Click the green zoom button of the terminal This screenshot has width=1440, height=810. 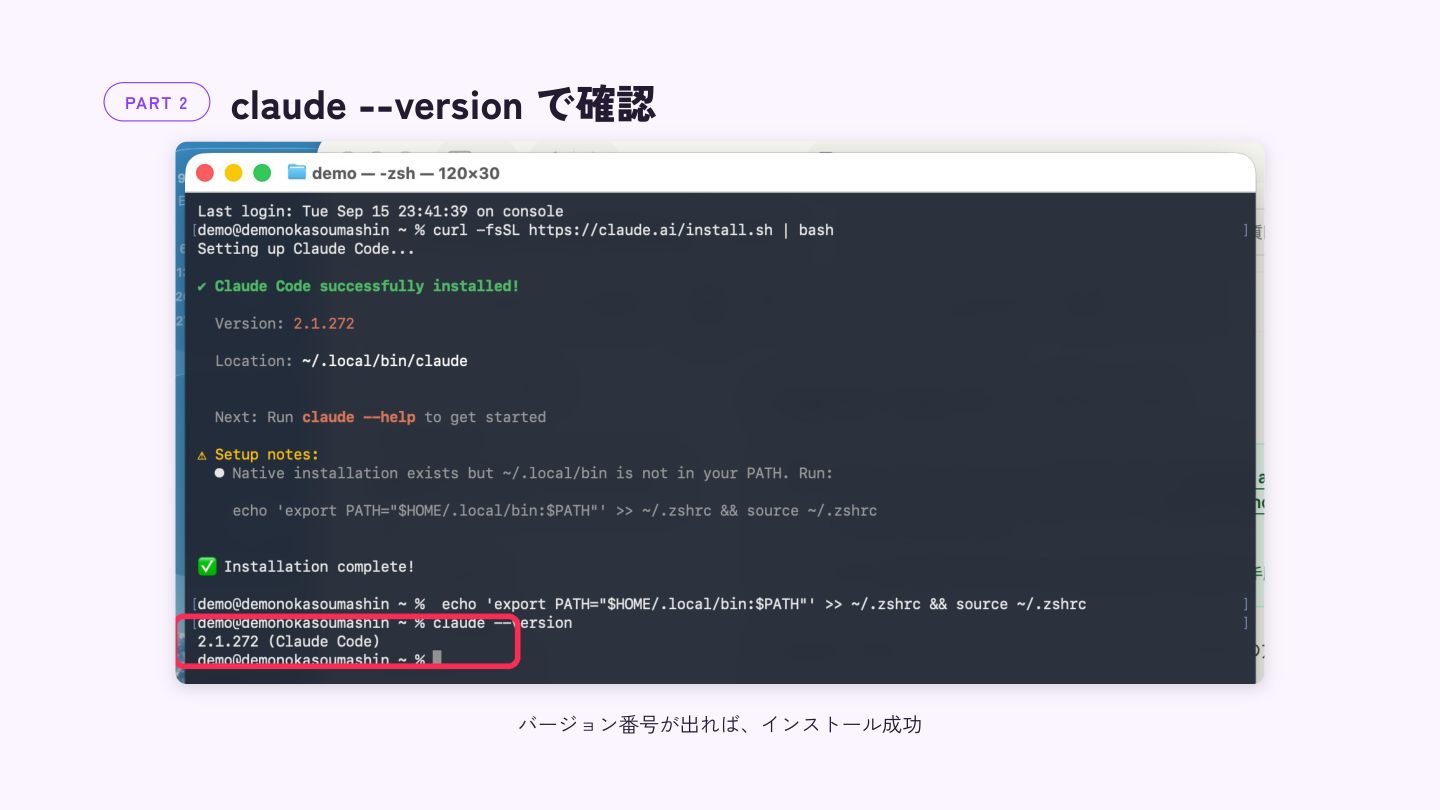pyautogui.click(x=262, y=173)
